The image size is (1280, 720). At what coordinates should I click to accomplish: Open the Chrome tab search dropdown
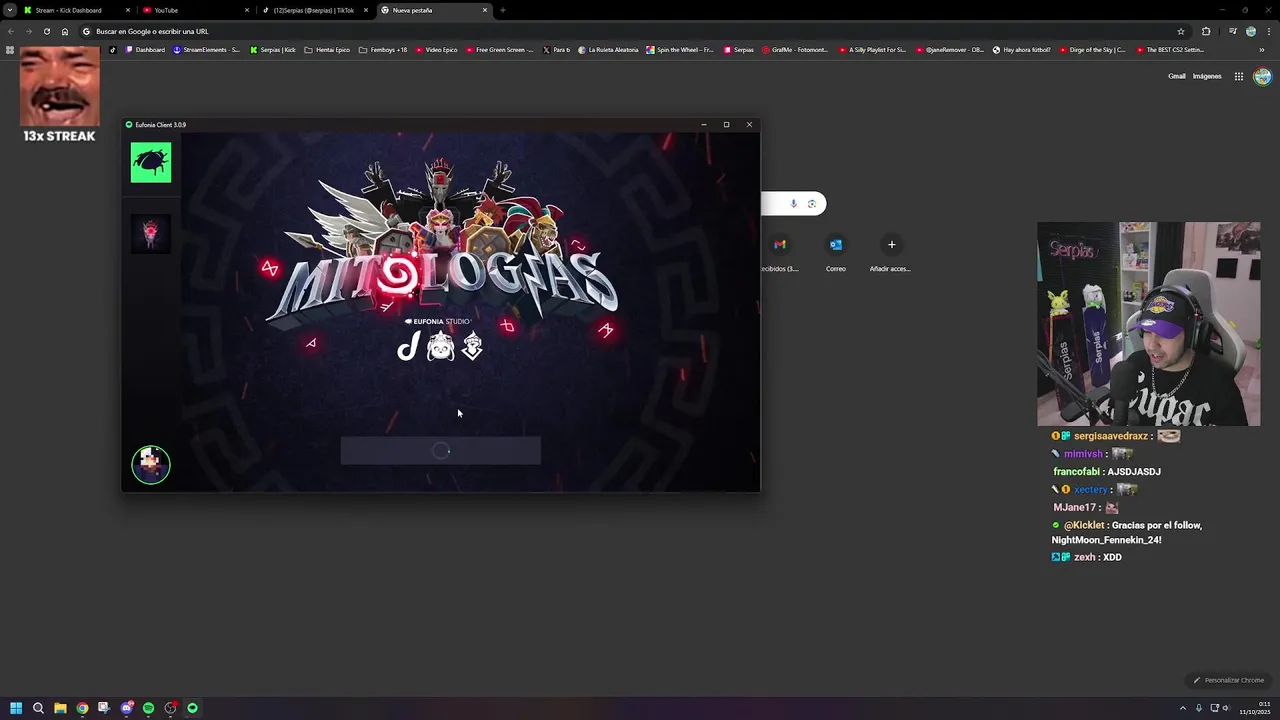(x=9, y=10)
